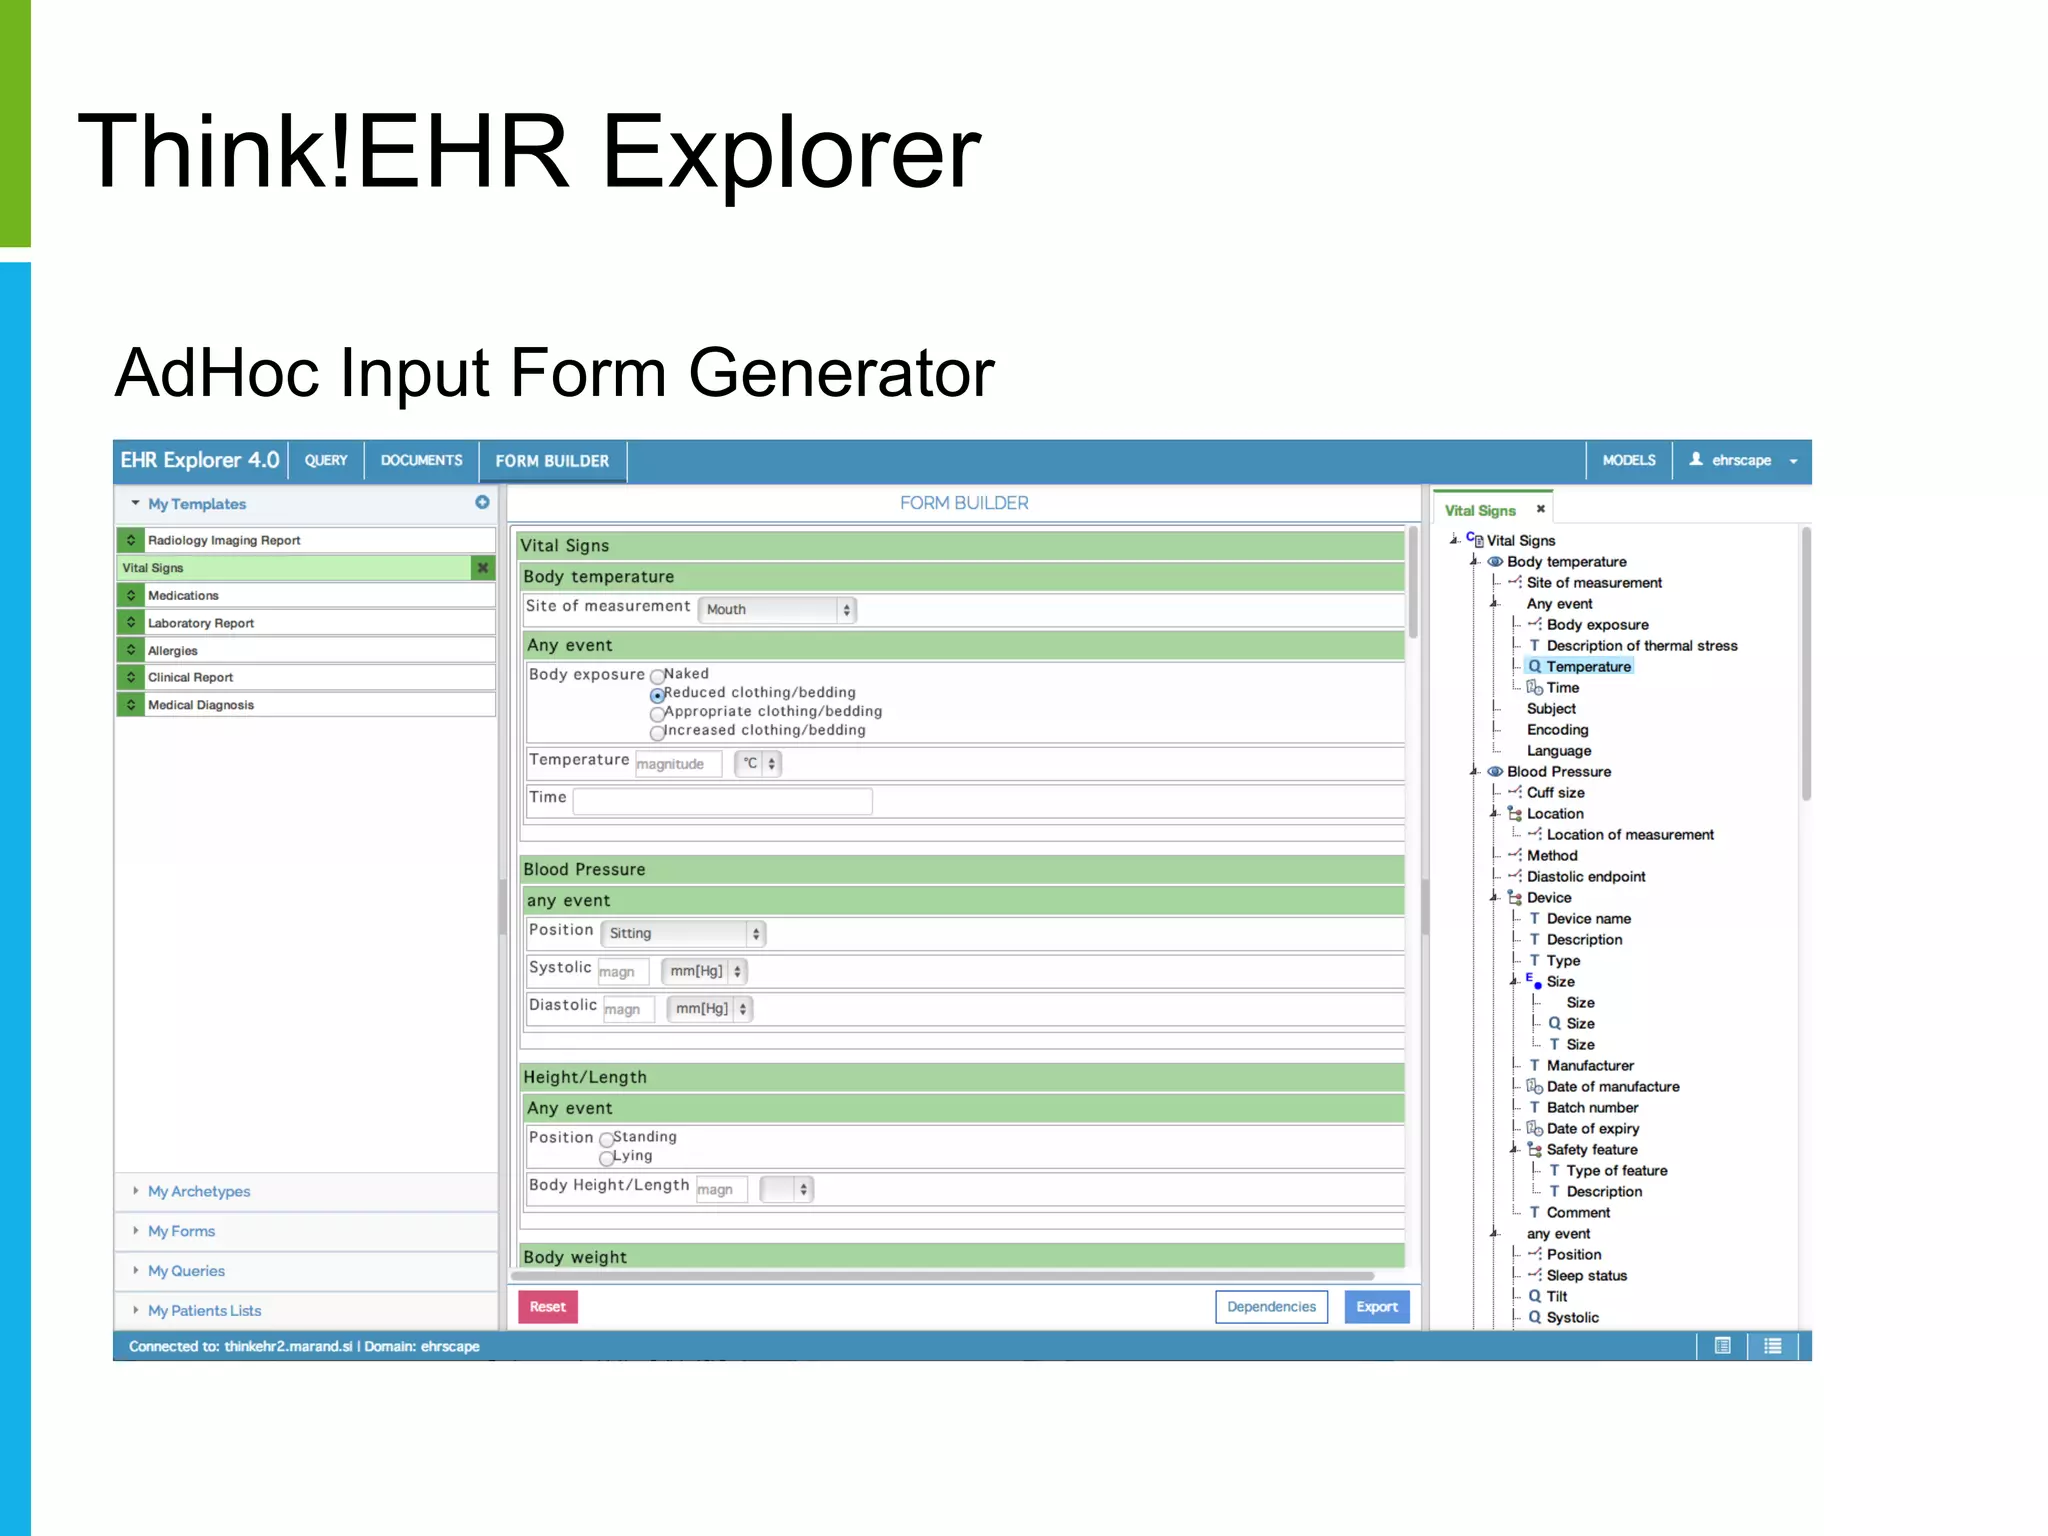Screen dimensions: 2048x1536
Task: Select Reduced clothing/bedding radio button
Action: (x=657, y=695)
